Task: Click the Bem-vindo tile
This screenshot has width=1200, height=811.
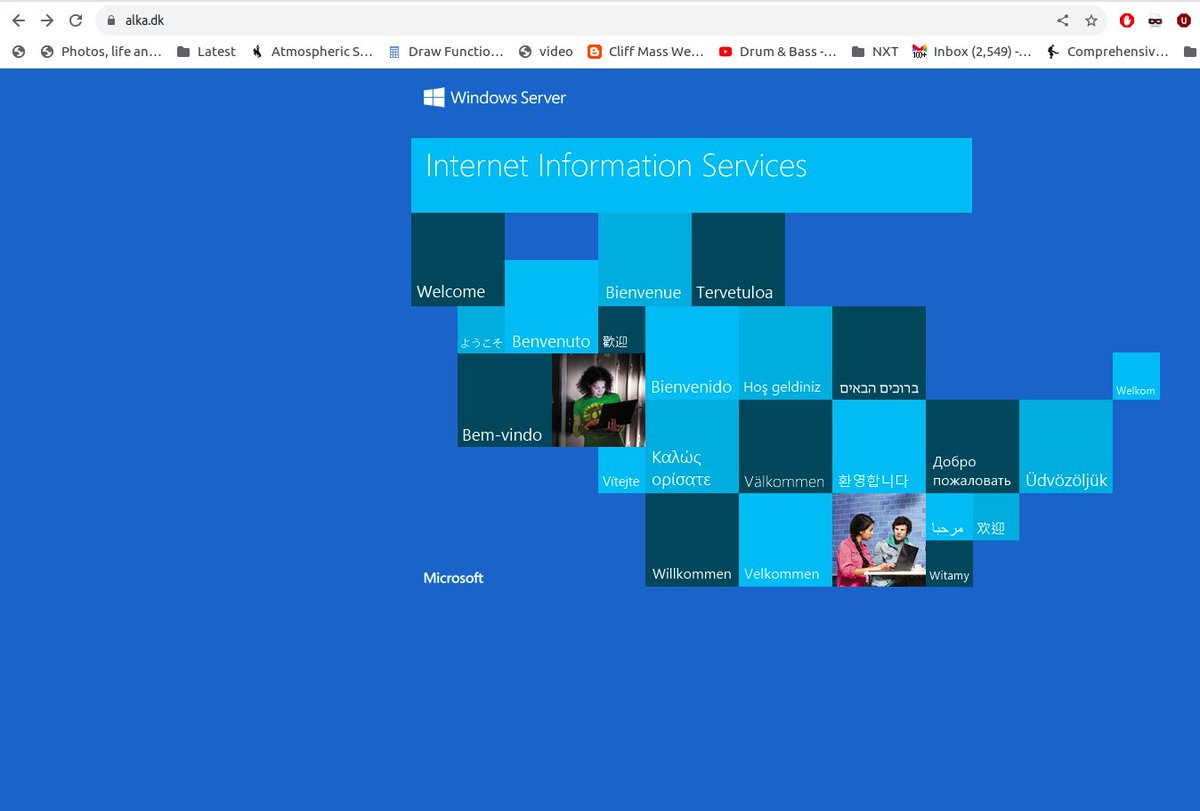Action: click(x=504, y=400)
